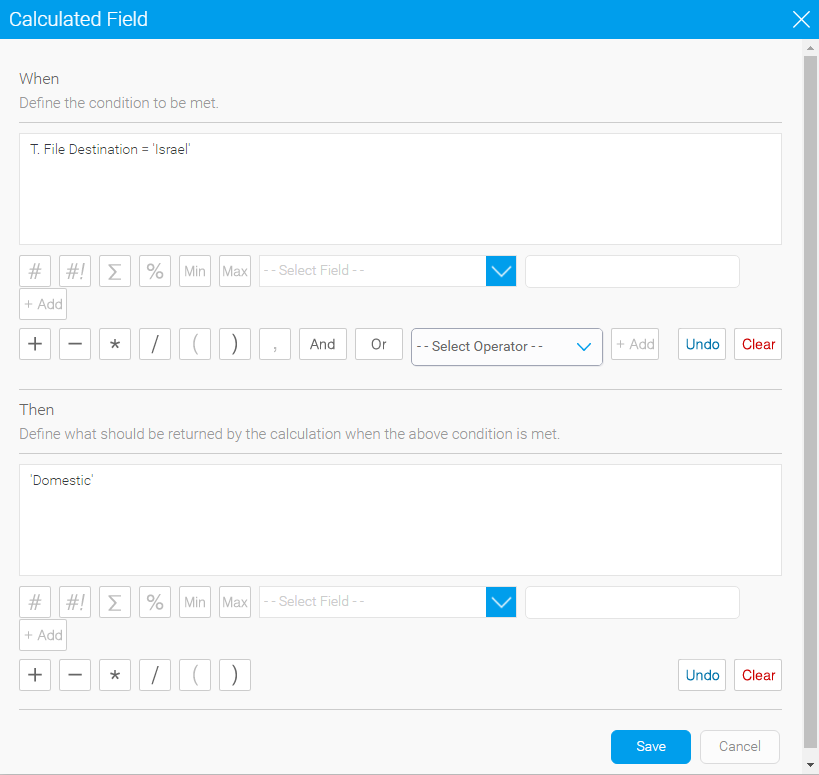The height and width of the screenshot is (775, 819).
Task: Click the # count button in When section
Action: (x=35, y=271)
